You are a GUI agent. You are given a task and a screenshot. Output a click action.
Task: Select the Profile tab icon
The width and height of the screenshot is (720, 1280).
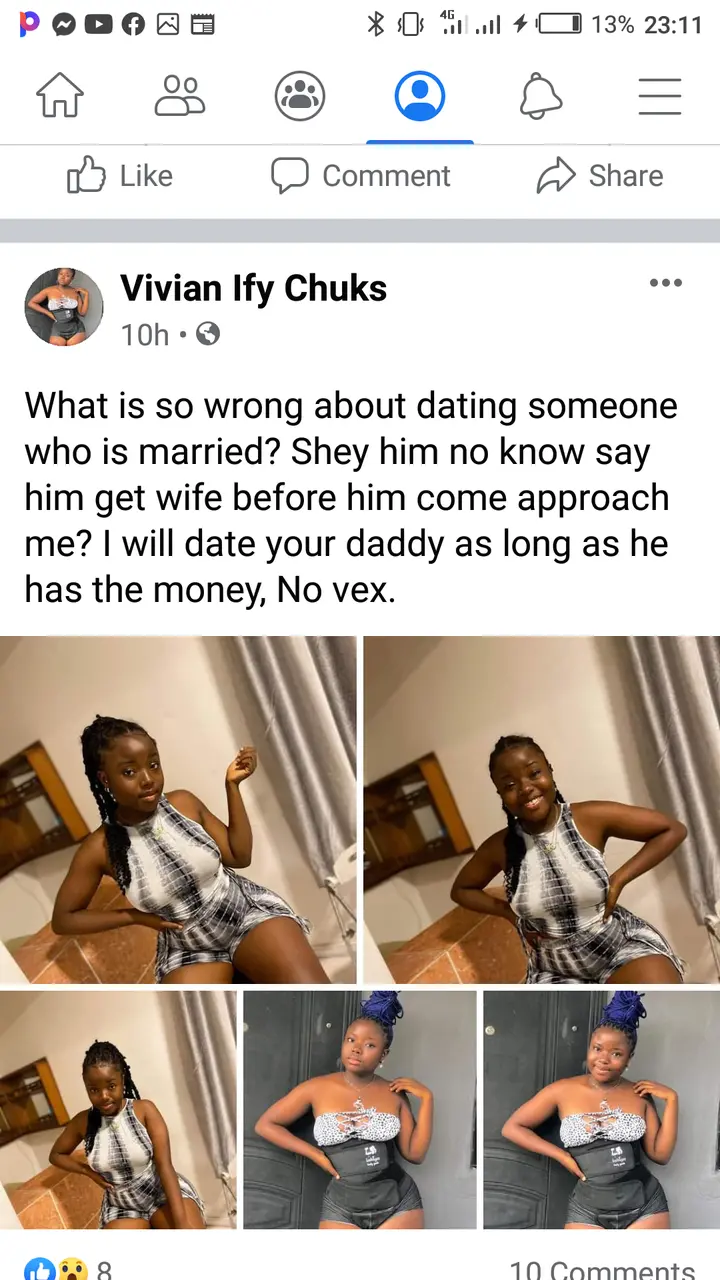pyautogui.click(x=420, y=97)
